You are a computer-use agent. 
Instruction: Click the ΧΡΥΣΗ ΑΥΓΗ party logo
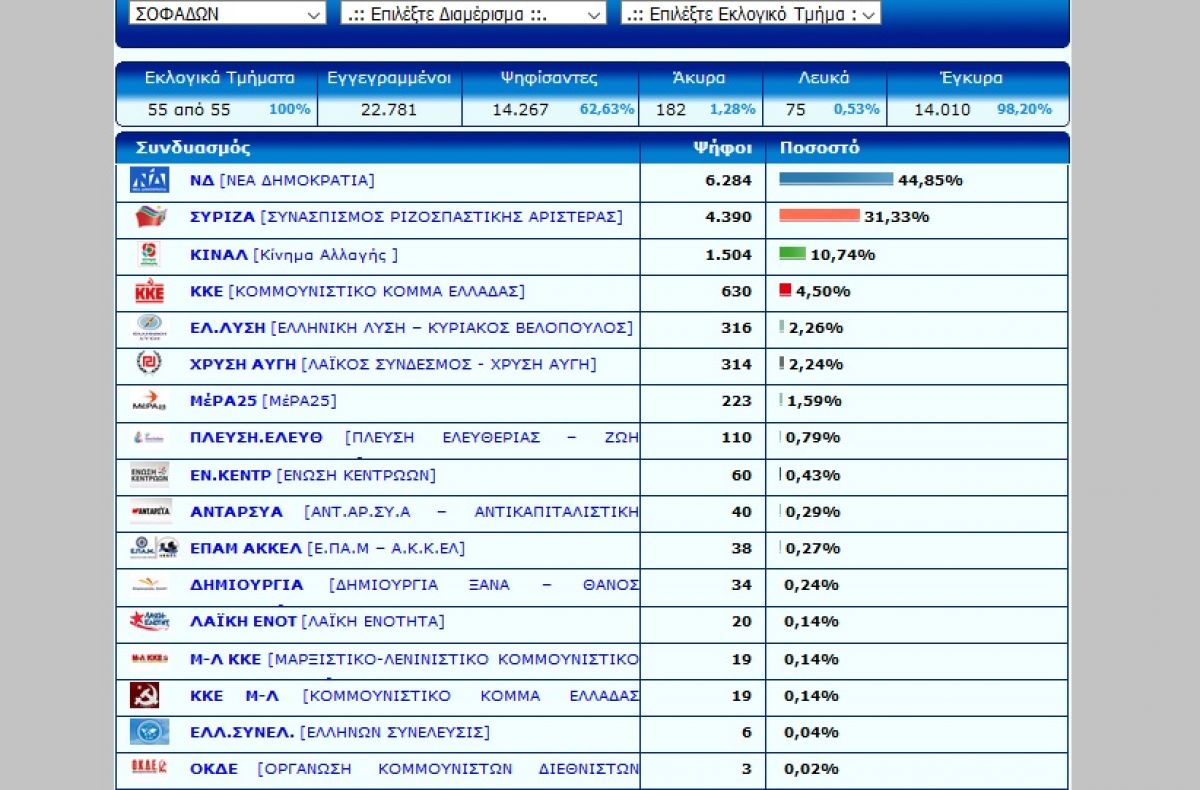coord(150,364)
